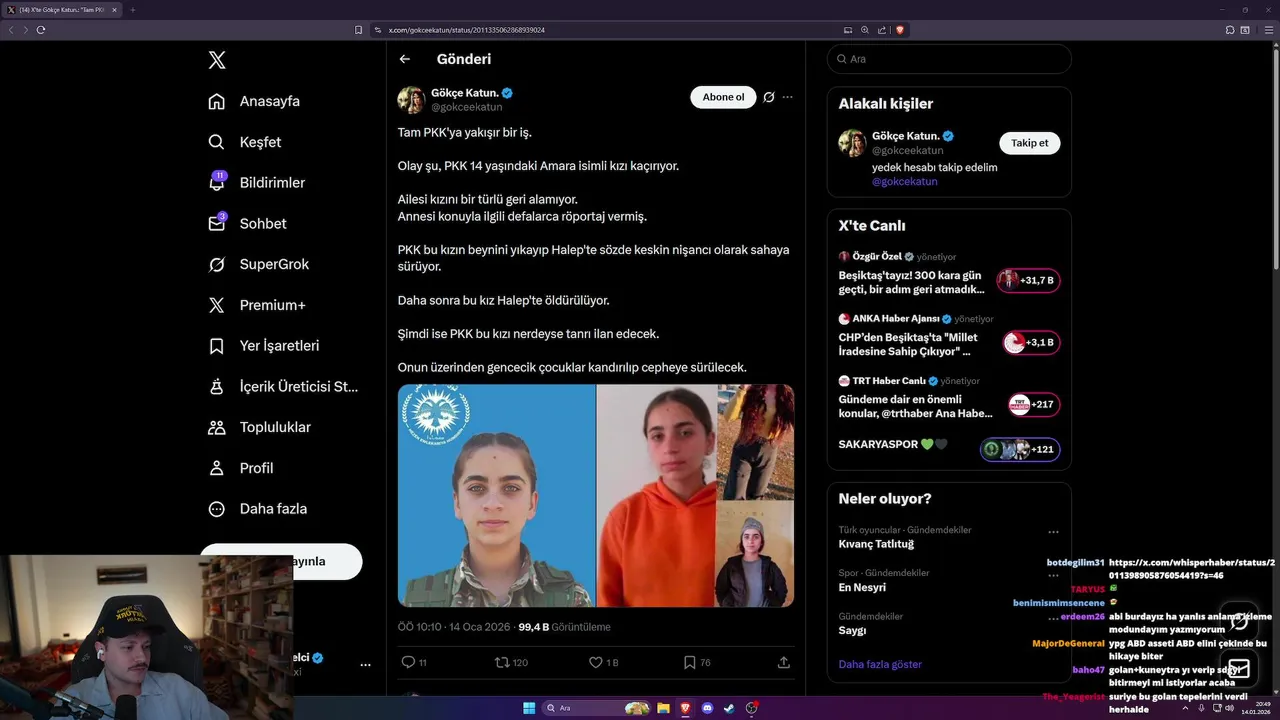Click the Grok icon on the post
The height and width of the screenshot is (720, 1280).
pos(768,97)
